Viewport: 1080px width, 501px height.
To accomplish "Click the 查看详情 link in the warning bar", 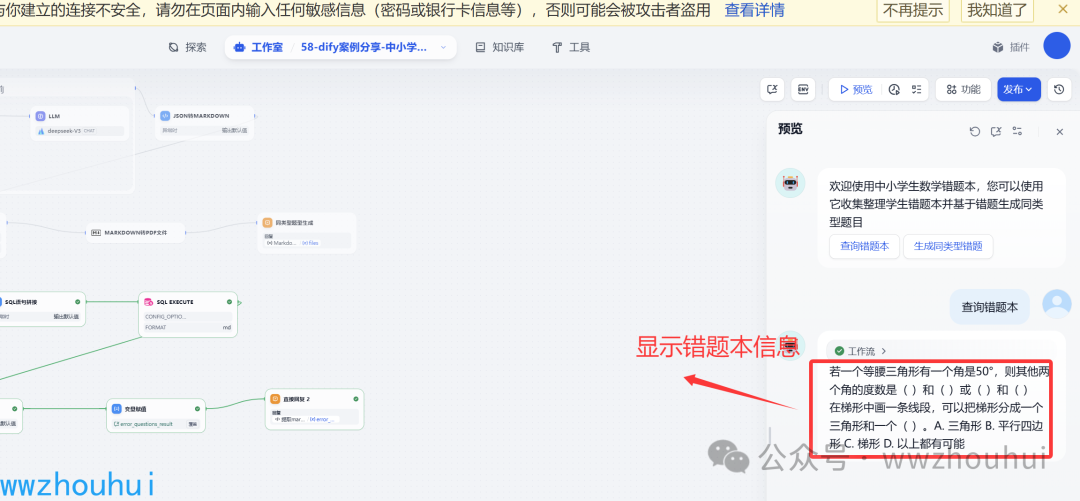I will (x=754, y=10).
